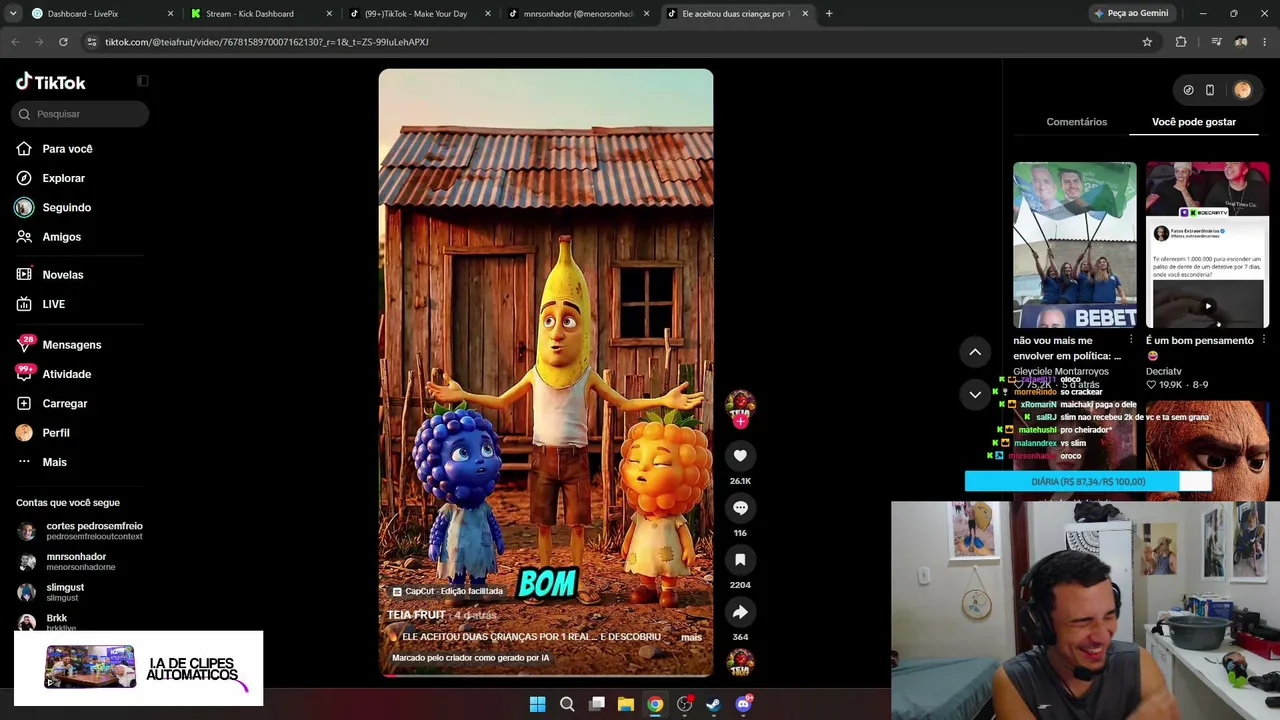Open comments via speech bubble icon
This screenshot has height=720, width=1280.
click(740, 508)
